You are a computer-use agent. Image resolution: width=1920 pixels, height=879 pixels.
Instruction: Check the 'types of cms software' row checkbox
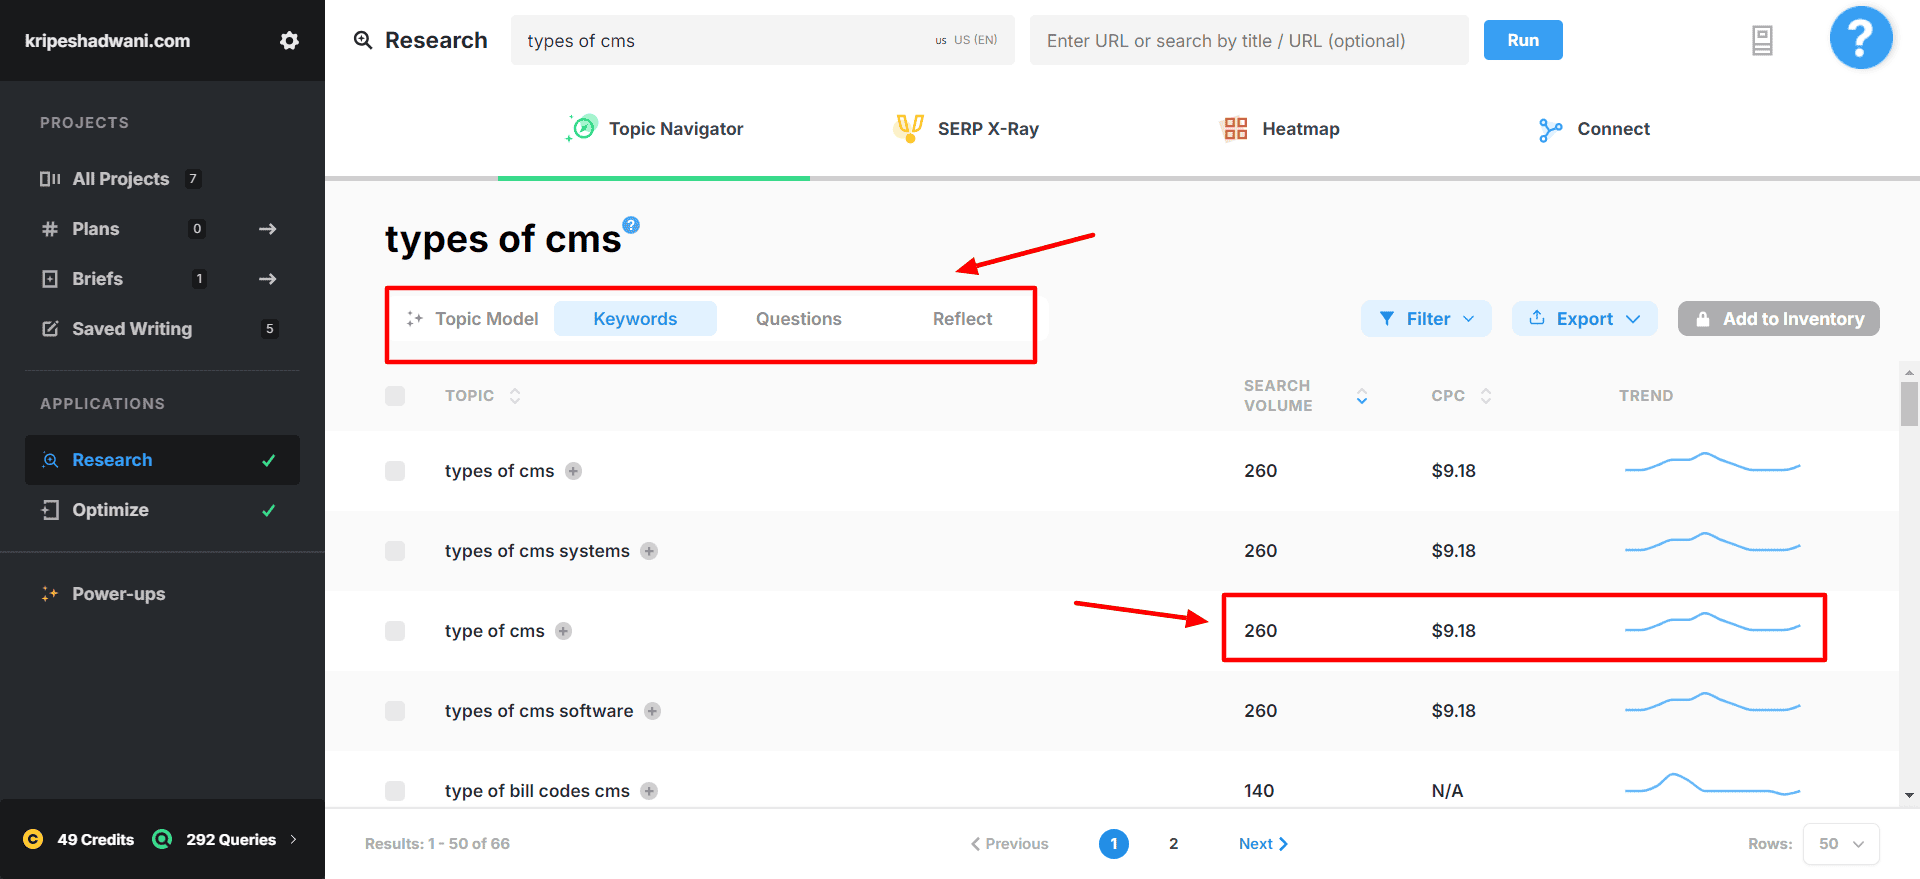click(395, 711)
